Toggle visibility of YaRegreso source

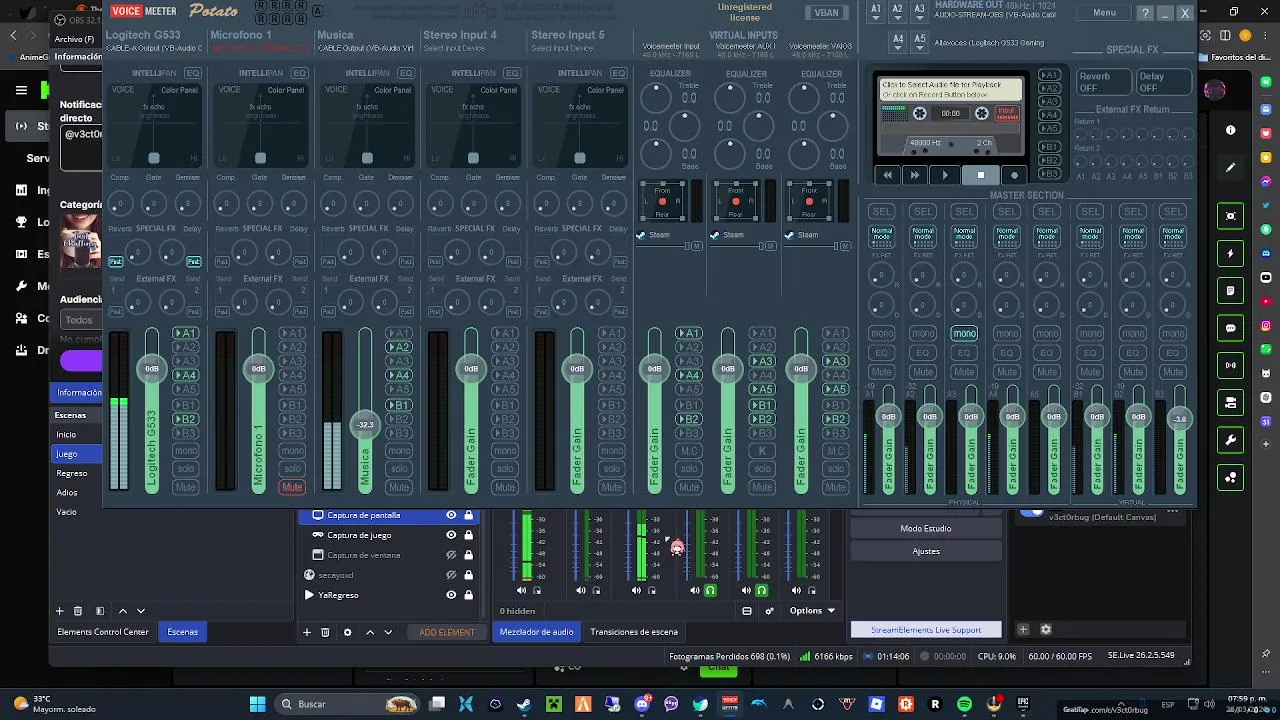pyautogui.click(x=451, y=595)
